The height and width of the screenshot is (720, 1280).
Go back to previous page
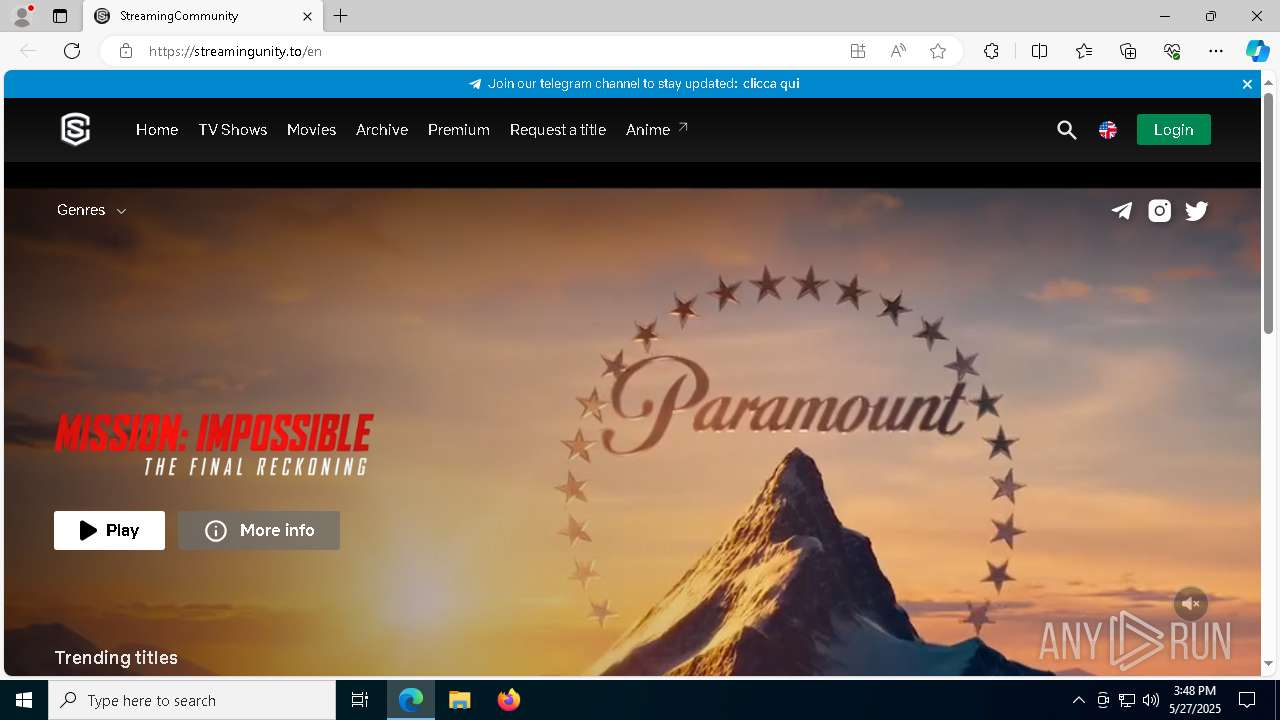point(28,51)
